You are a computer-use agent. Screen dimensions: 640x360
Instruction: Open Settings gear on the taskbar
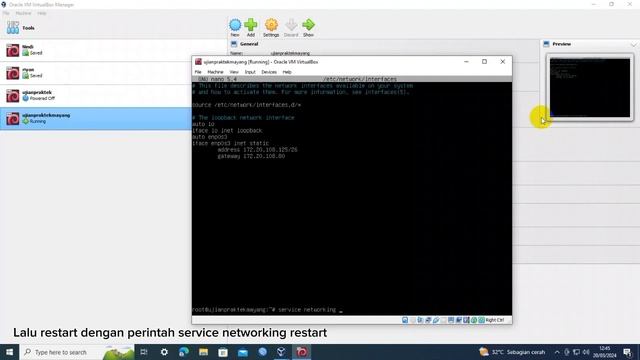tap(164, 352)
